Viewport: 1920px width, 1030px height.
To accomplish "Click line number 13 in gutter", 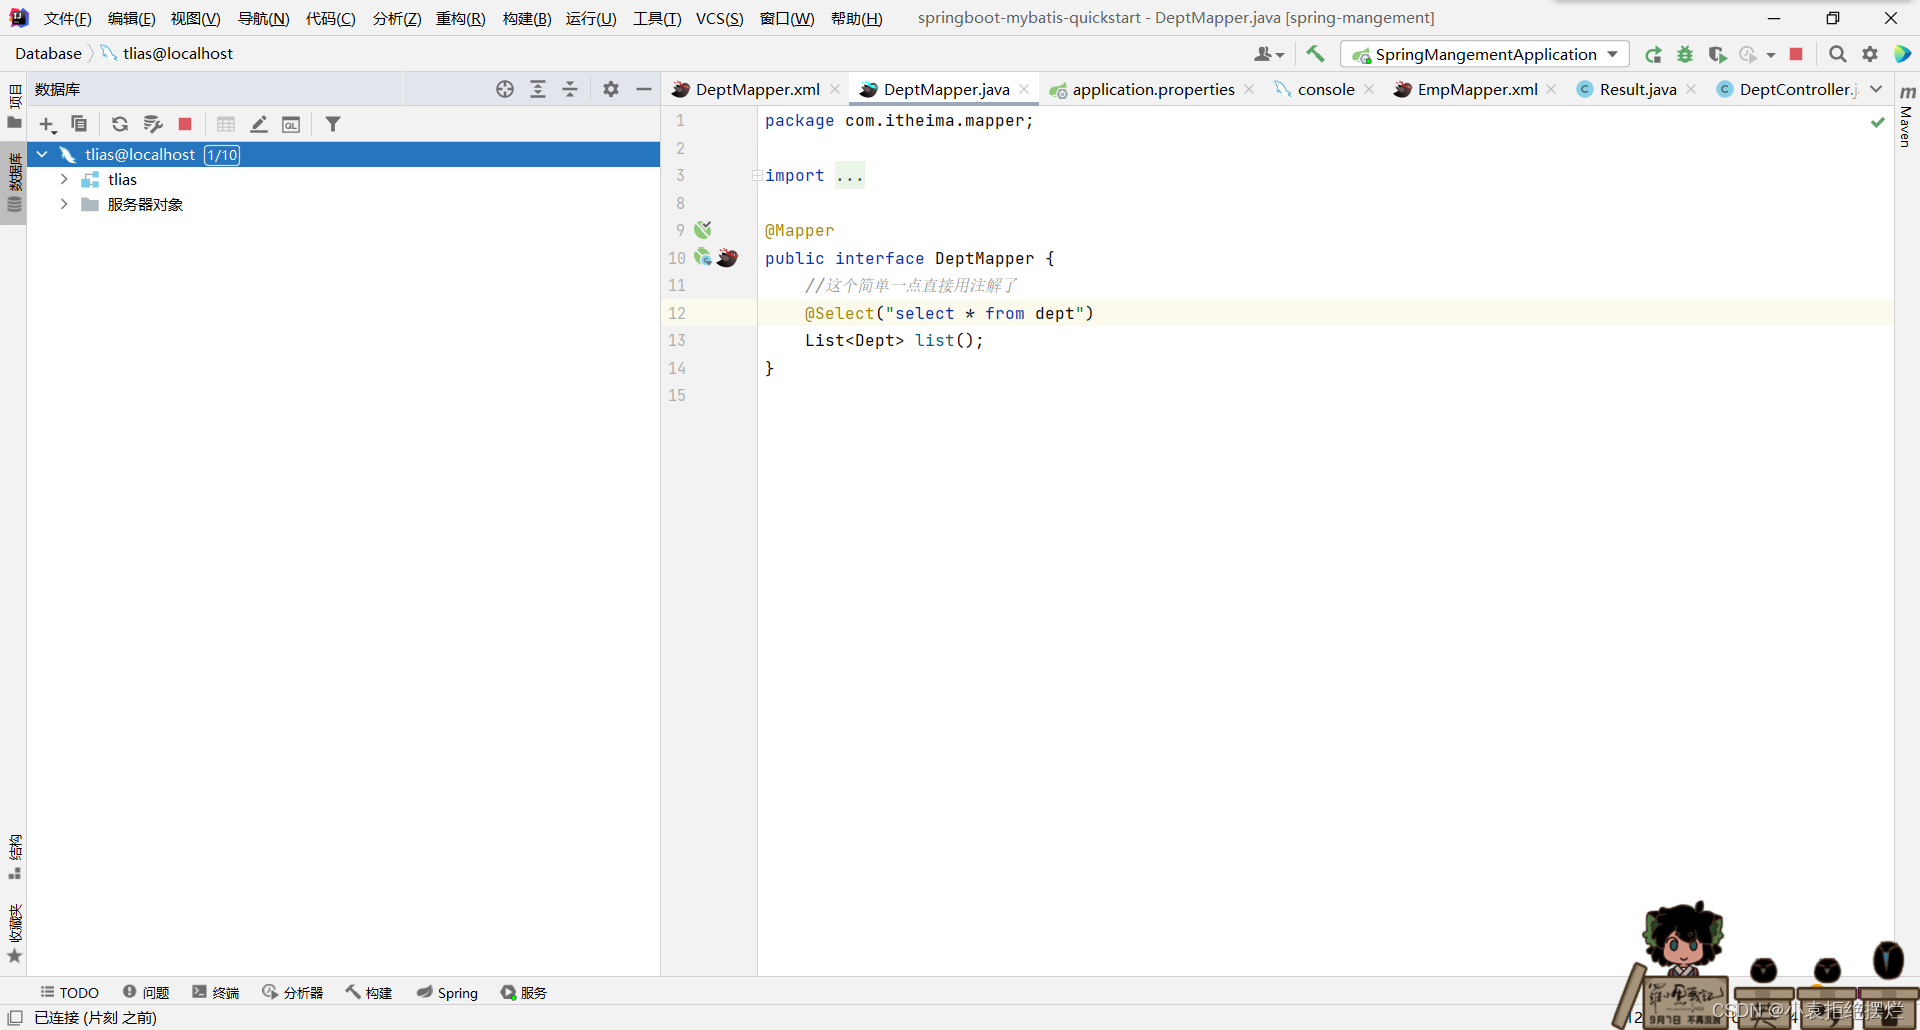I will click(x=677, y=341).
